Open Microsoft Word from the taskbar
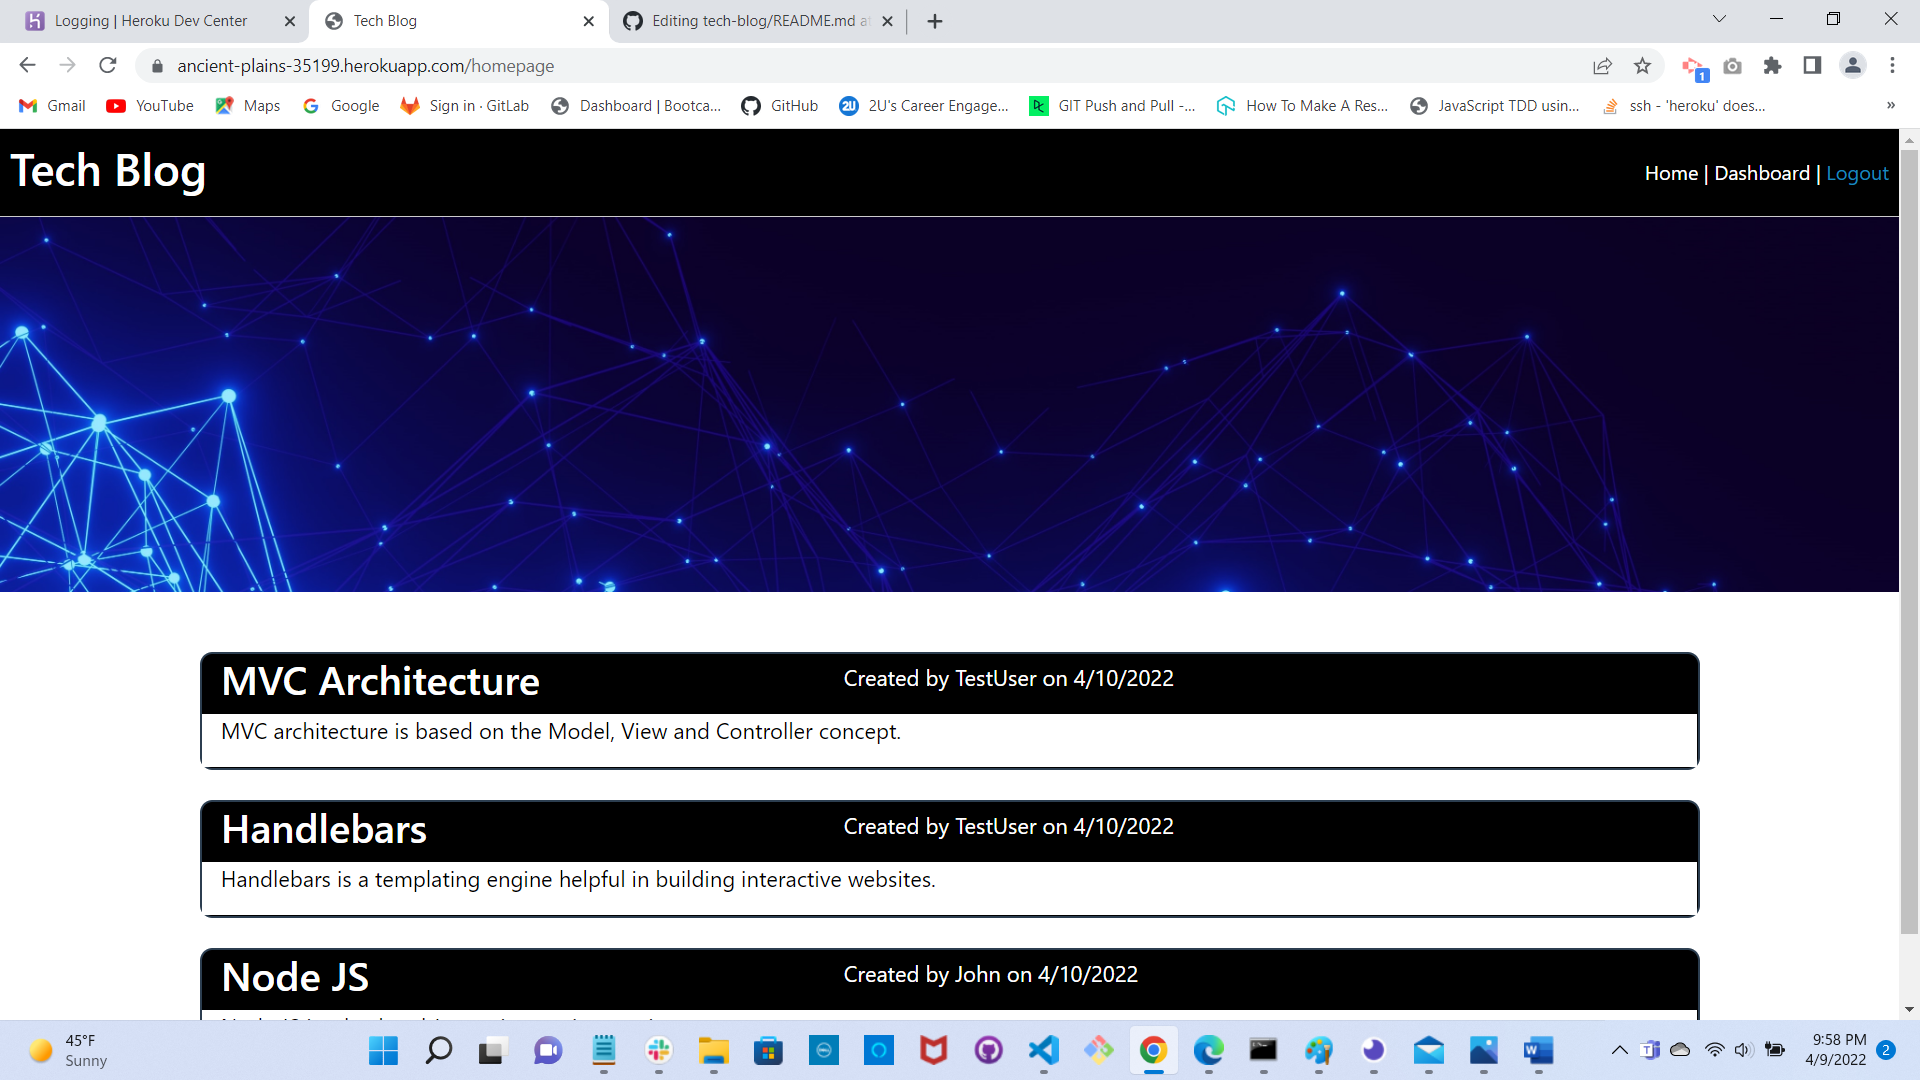 tap(1539, 1051)
